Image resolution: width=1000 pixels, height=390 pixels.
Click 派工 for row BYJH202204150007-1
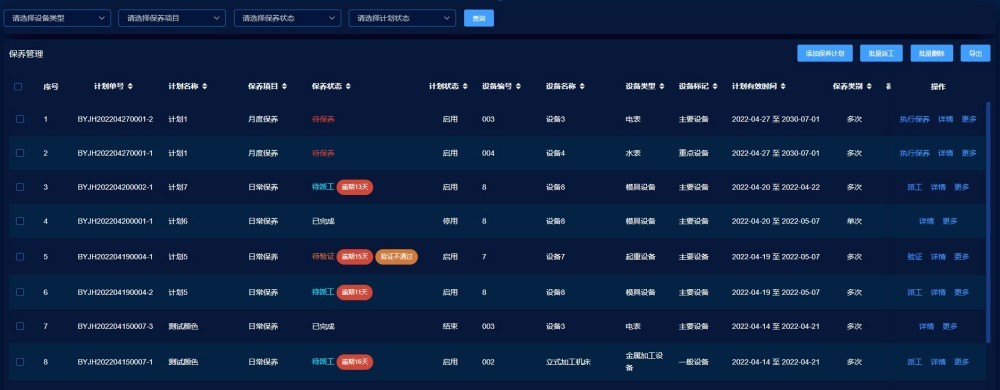pyautogui.click(x=915, y=361)
